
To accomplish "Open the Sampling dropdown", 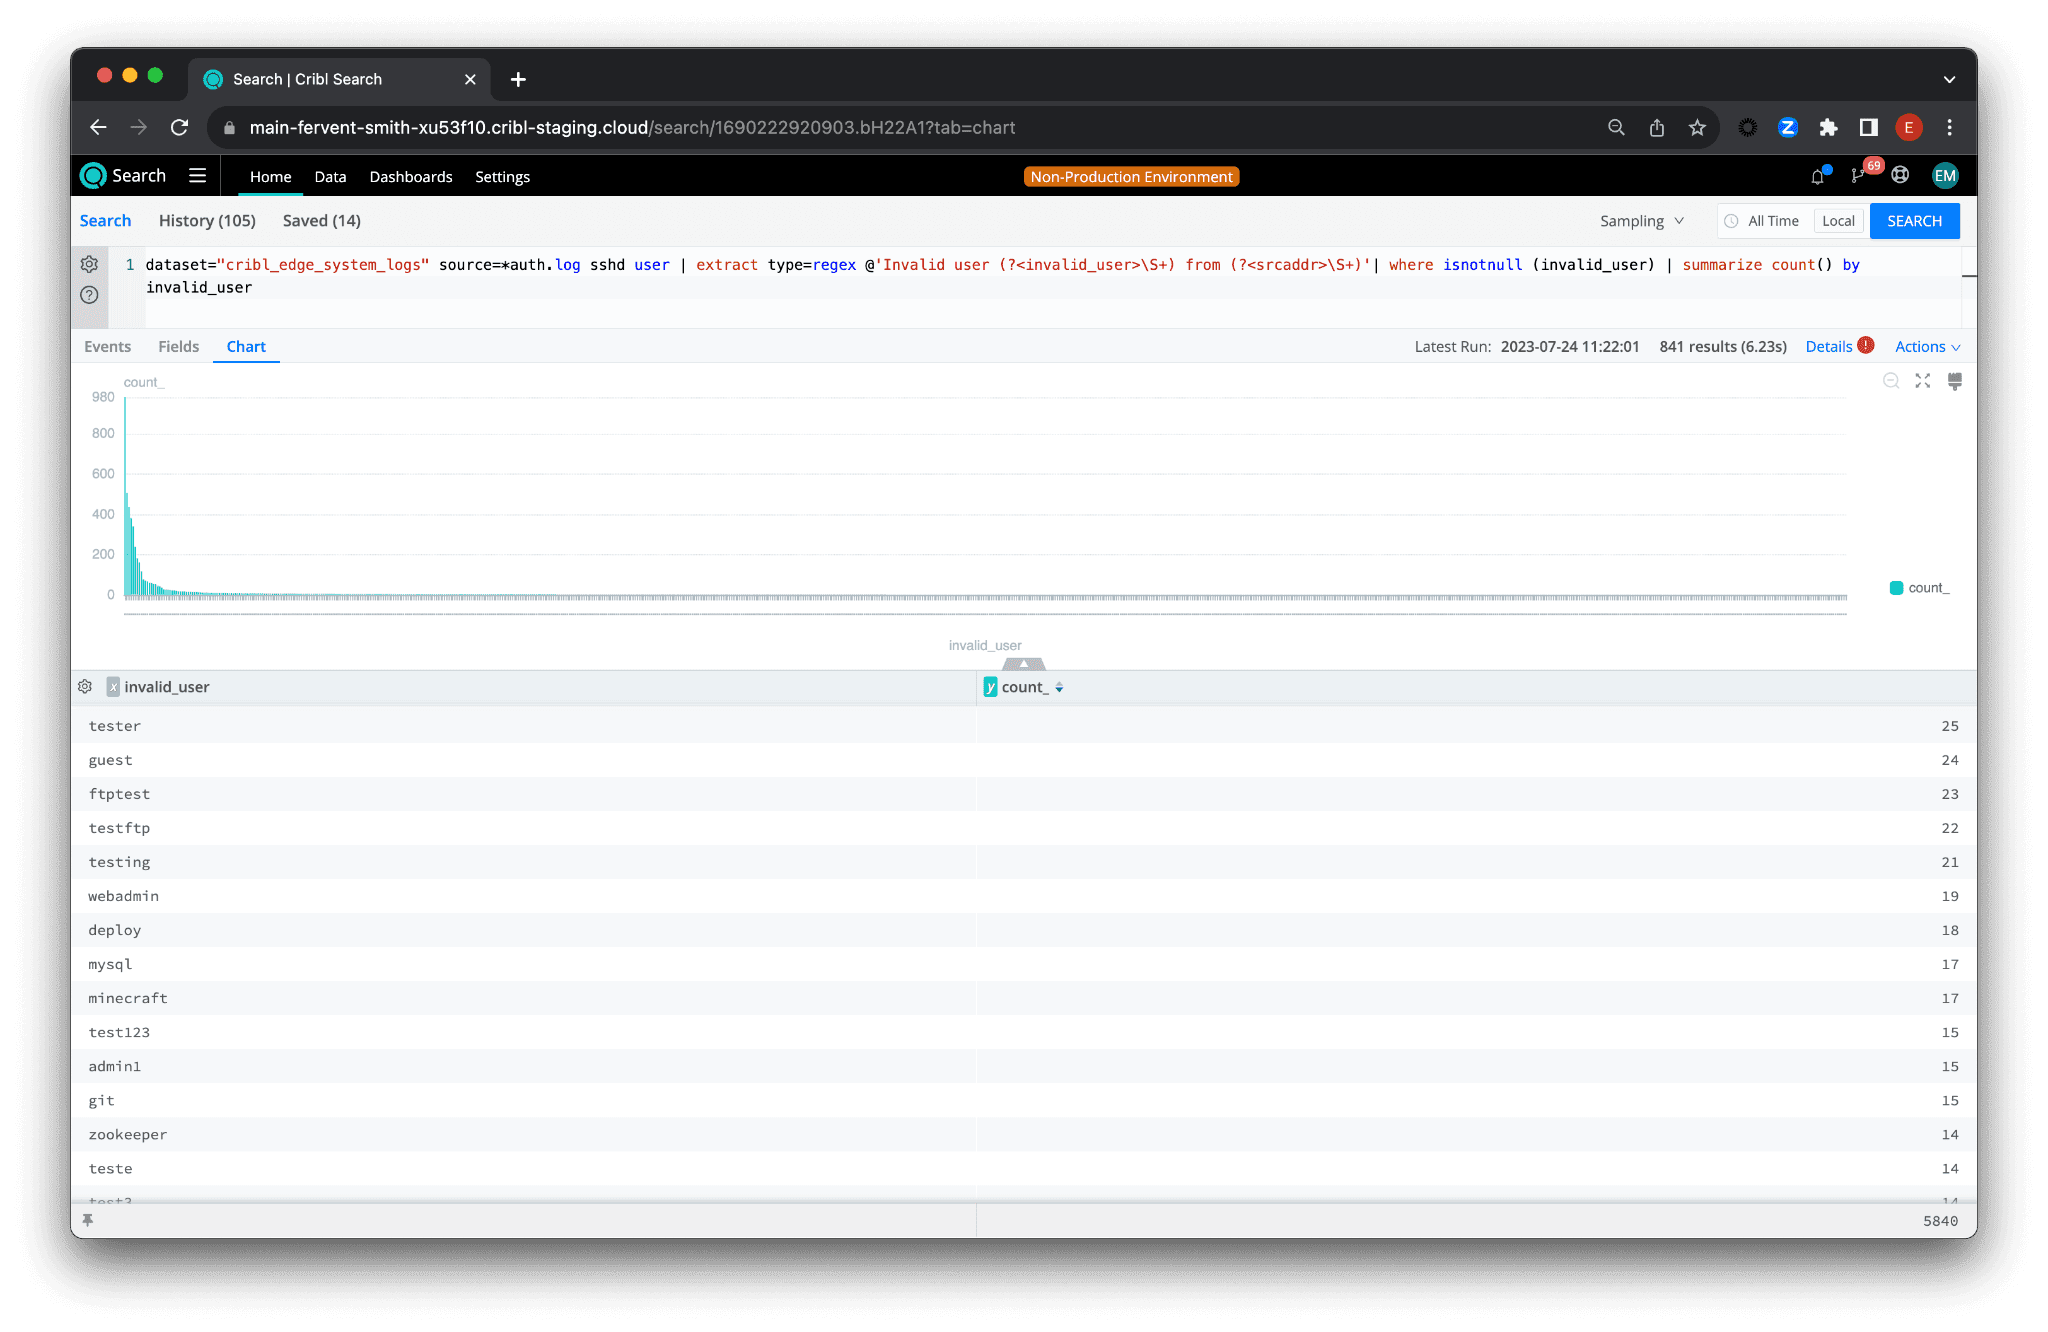I will (x=1641, y=221).
